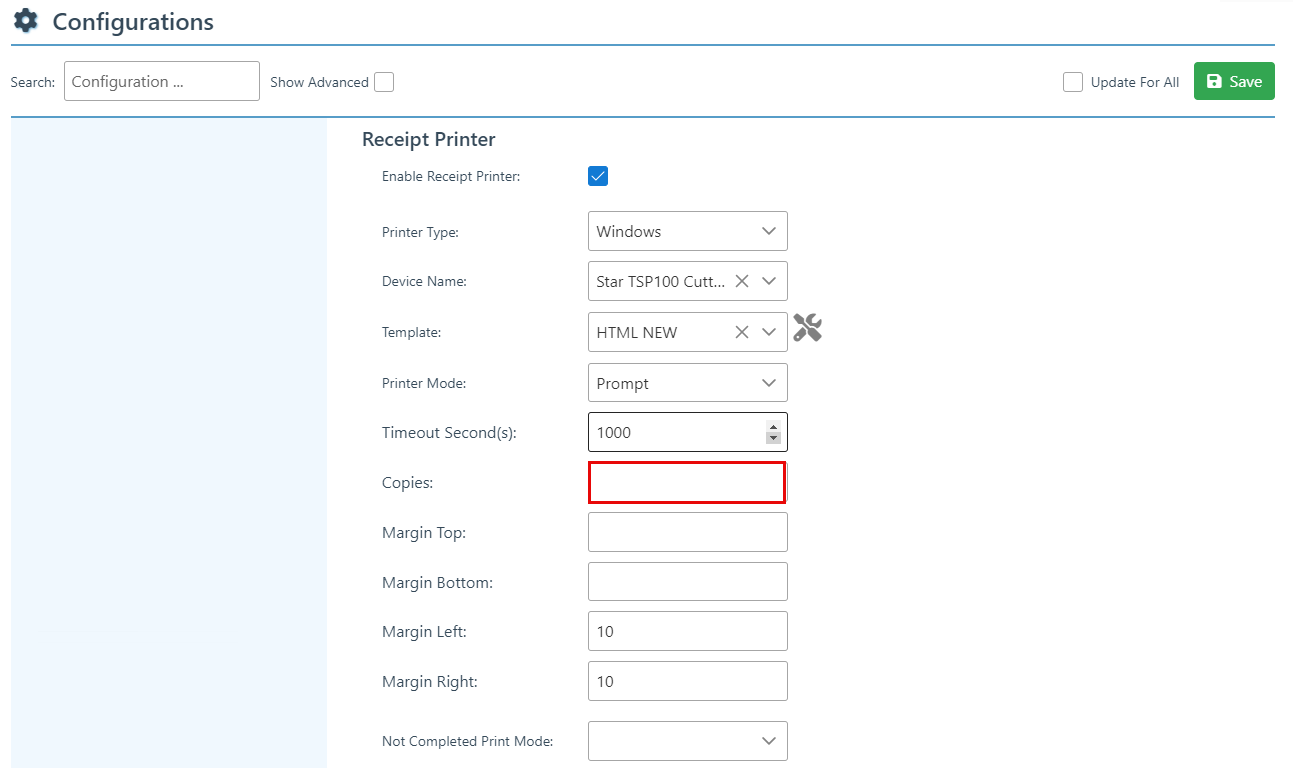Focus the Copies input field

(686, 482)
